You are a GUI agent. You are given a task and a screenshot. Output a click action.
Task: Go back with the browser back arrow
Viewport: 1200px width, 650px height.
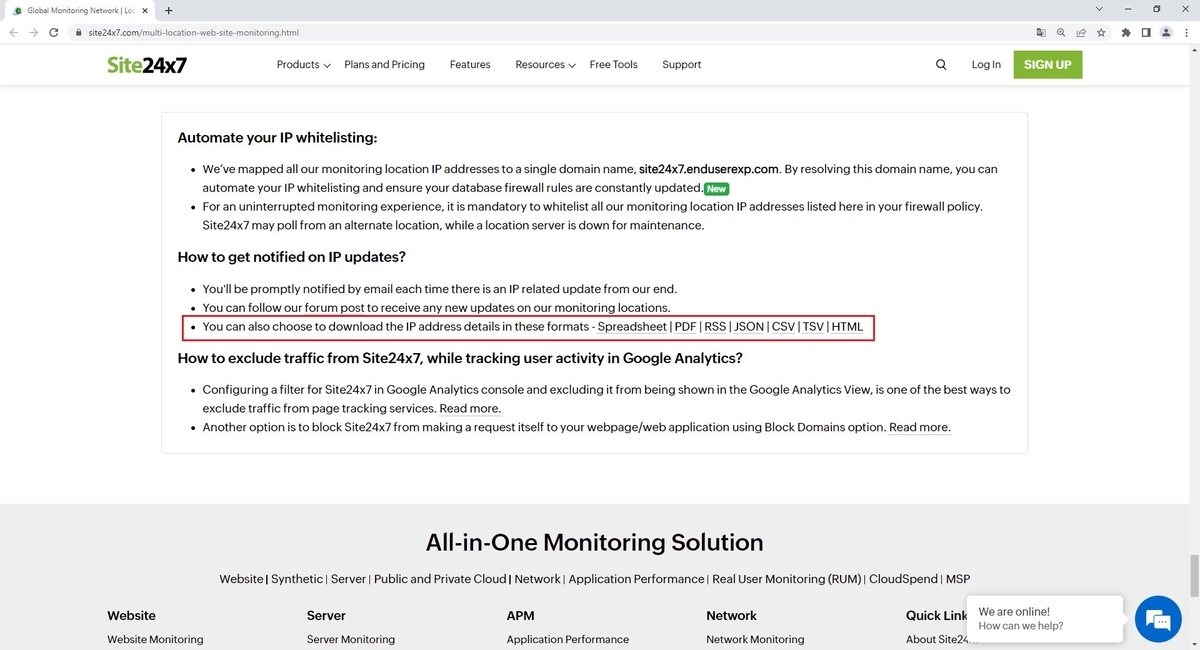pyautogui.click(x=14, y=32)
